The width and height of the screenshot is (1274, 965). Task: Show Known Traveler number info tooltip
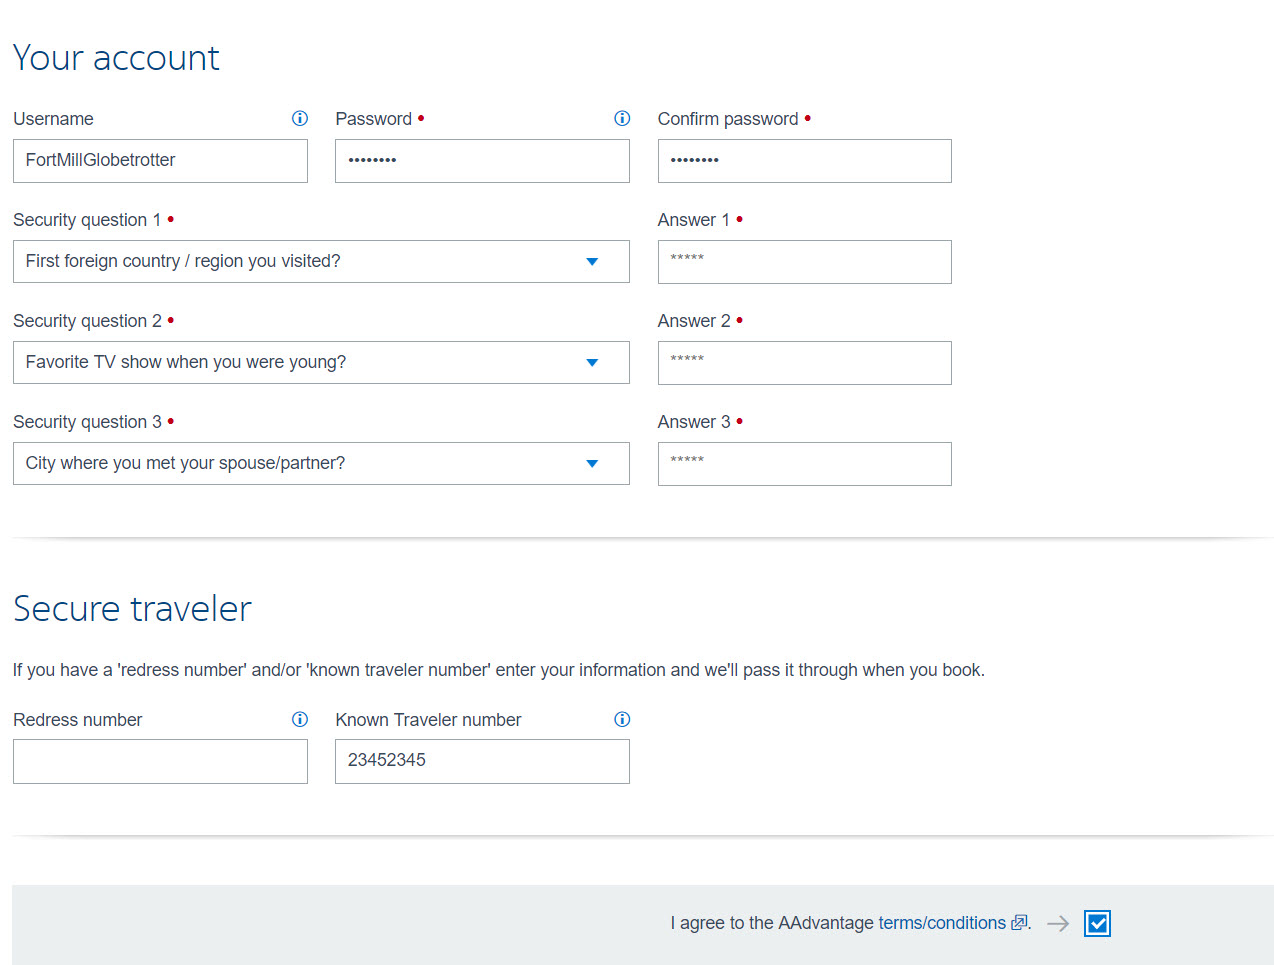pyautogui.click(x=622, y=719)
